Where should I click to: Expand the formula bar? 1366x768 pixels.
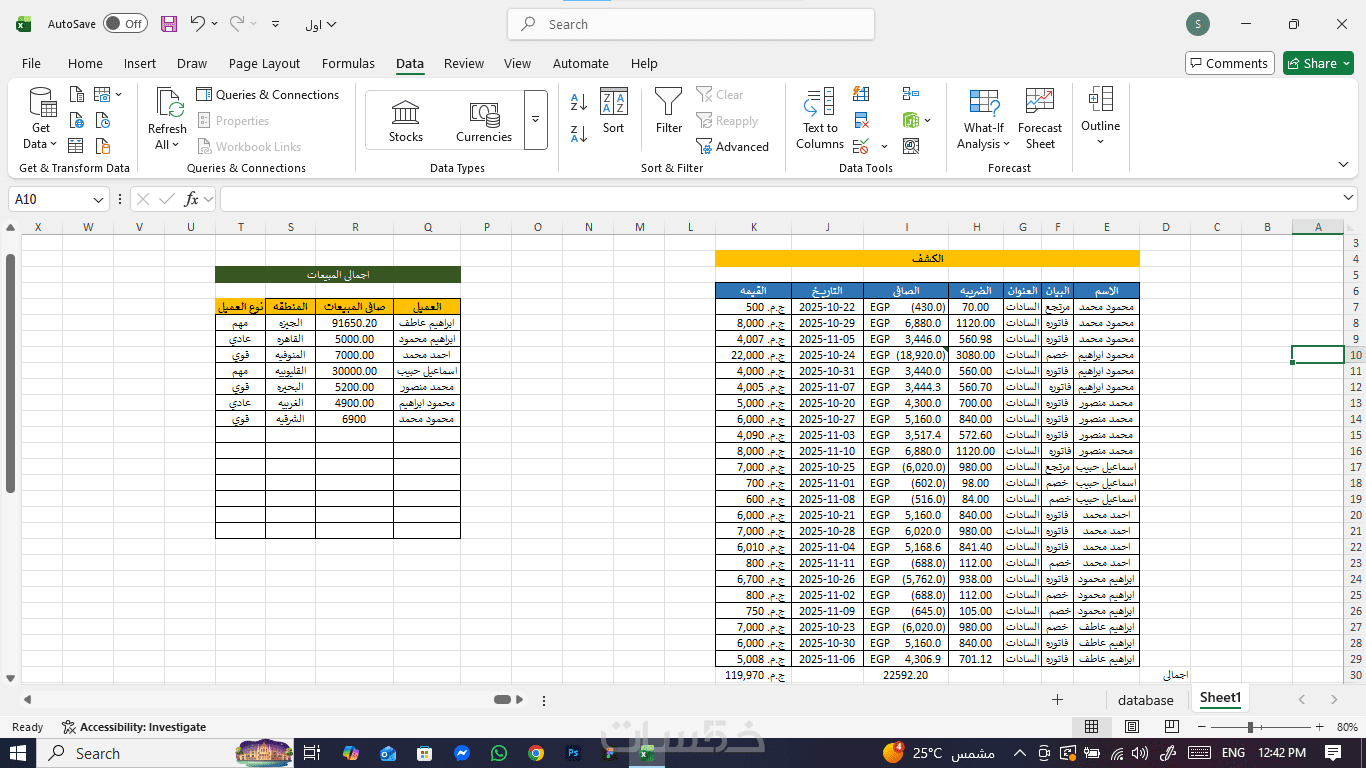(1349, 199)
